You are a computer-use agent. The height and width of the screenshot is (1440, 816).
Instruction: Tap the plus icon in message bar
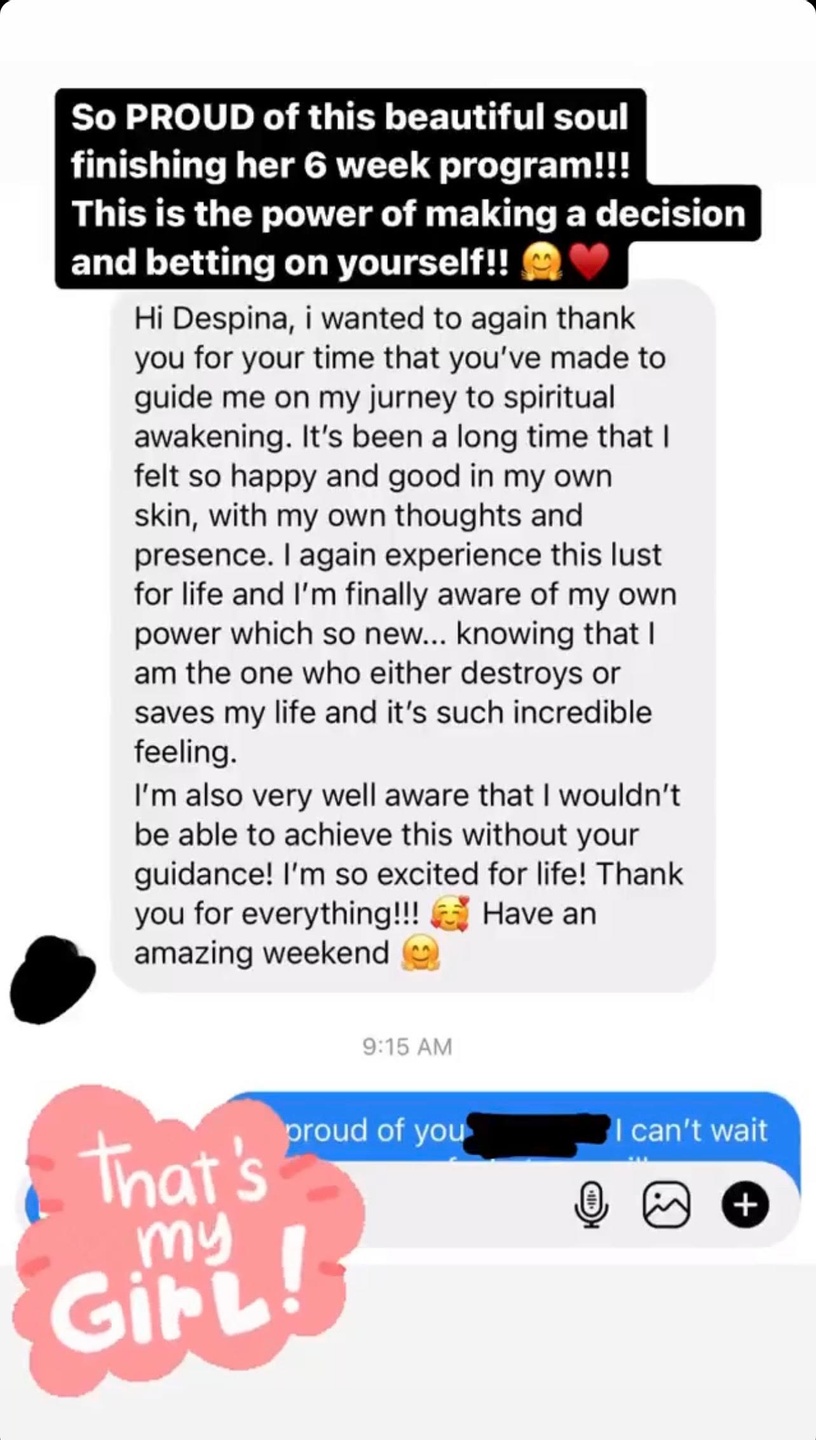[x=745, y=1205]
